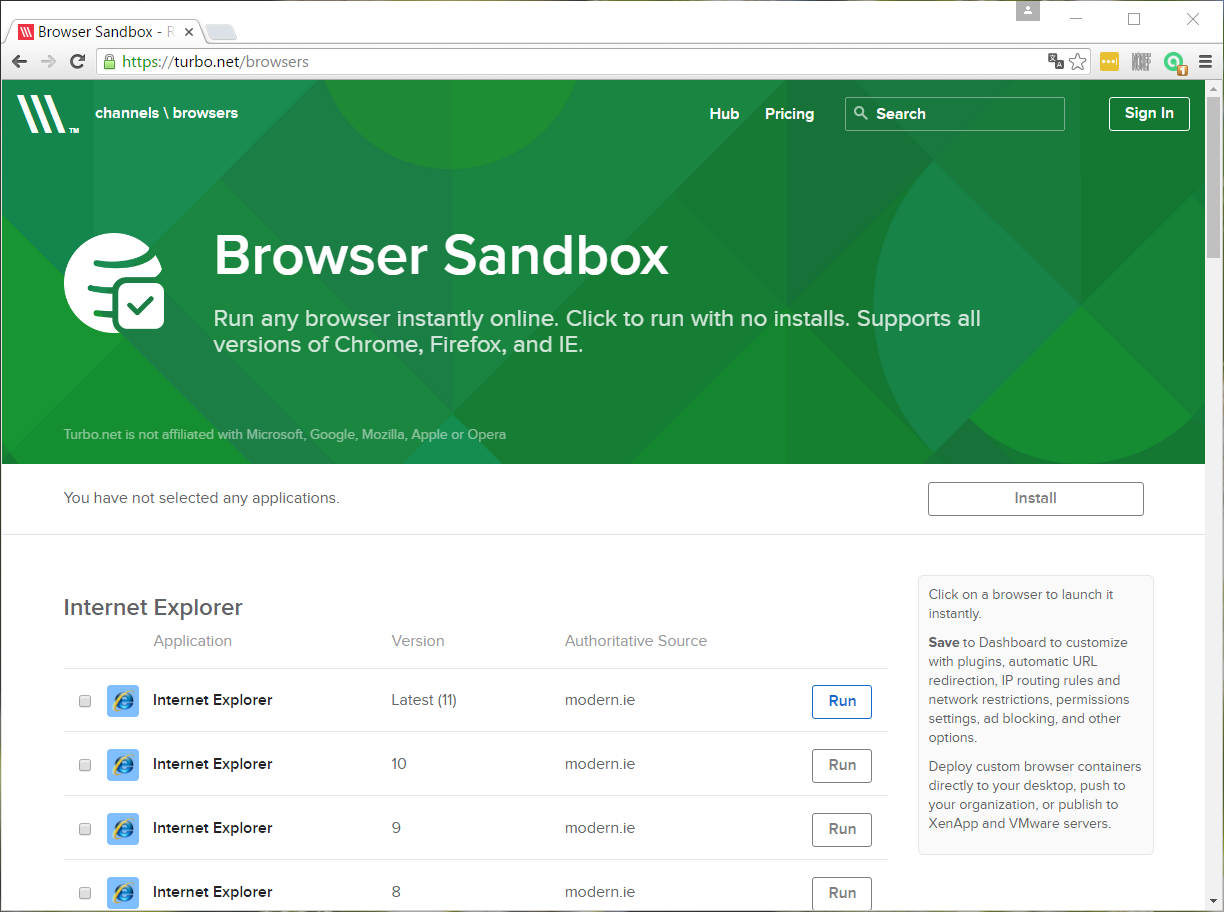
Task: Check the checkbox for Internet Explorer 10
Action: click(x=85, y=765)
